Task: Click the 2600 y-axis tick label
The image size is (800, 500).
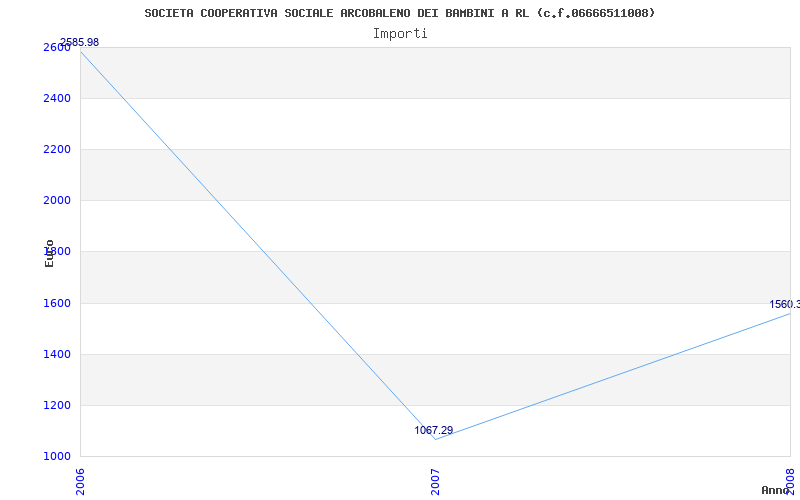Action: [55, 47]
